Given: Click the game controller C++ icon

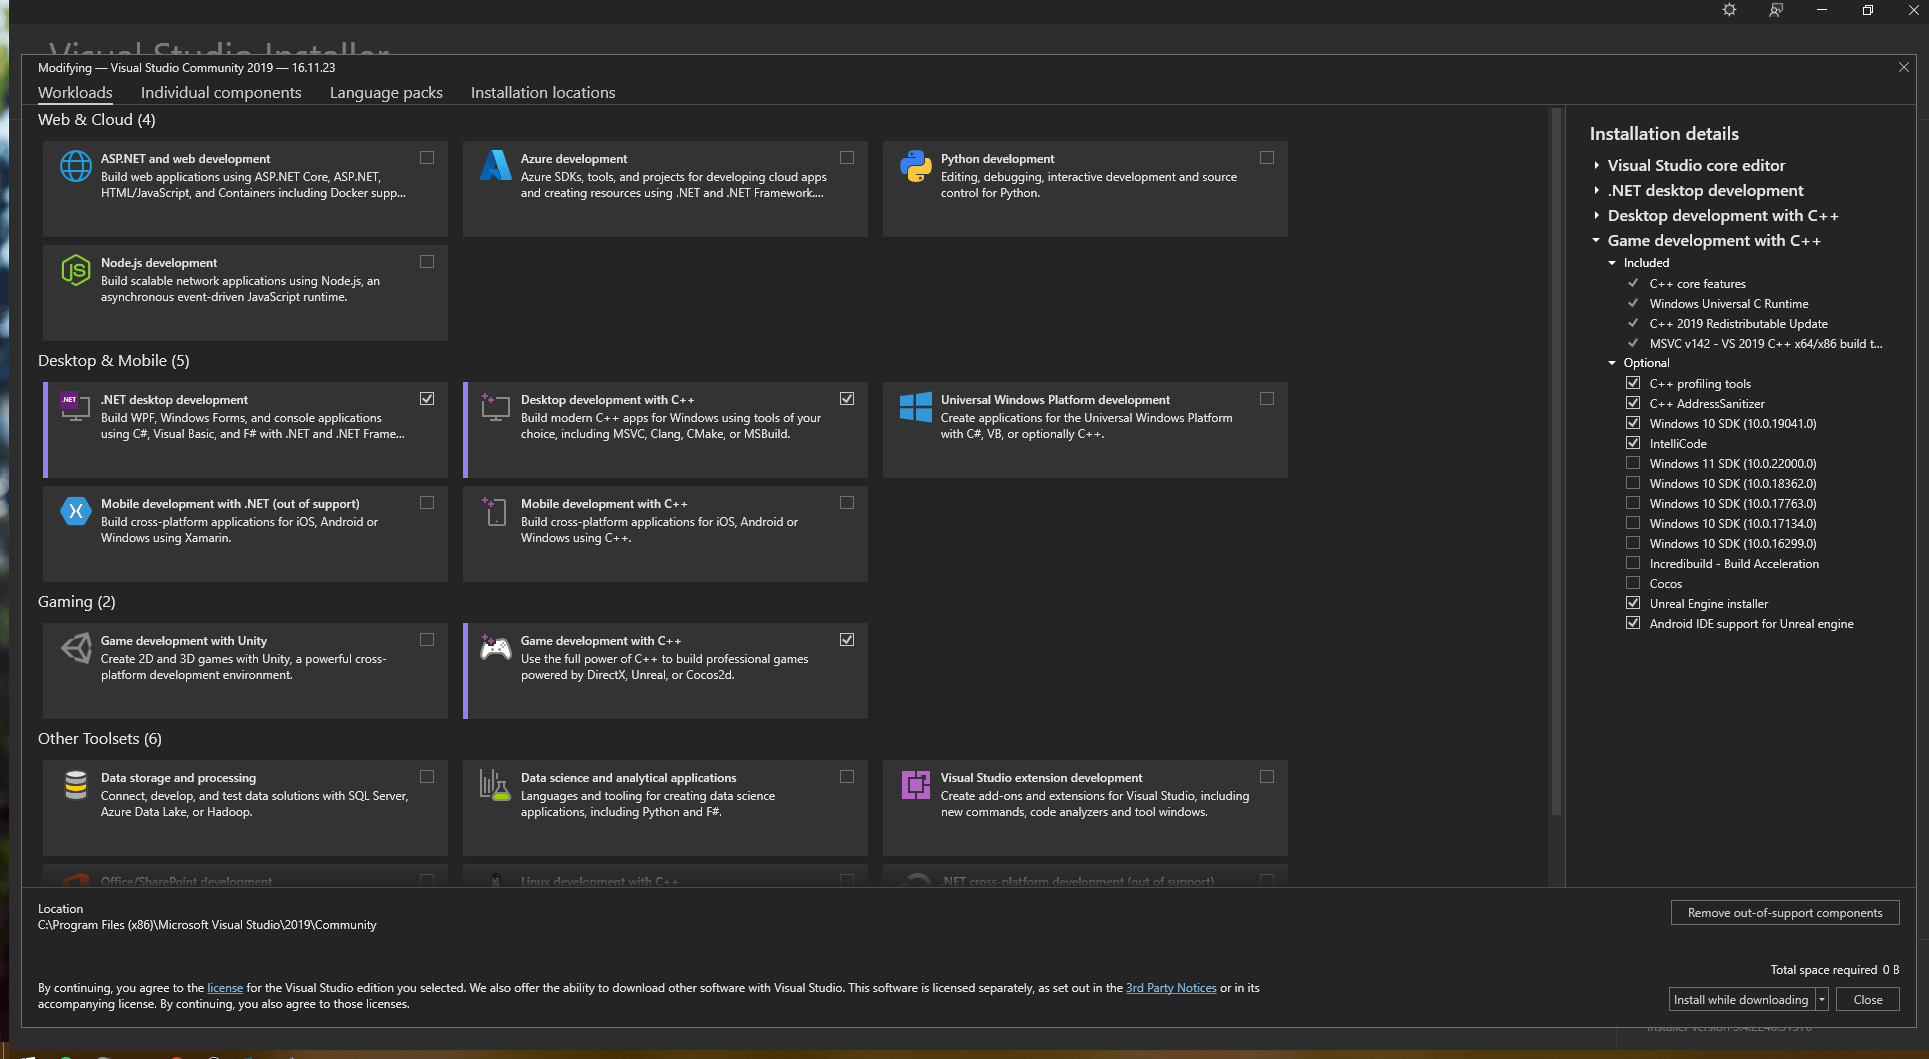Looking at the screenshot, I should click(496, 648).
